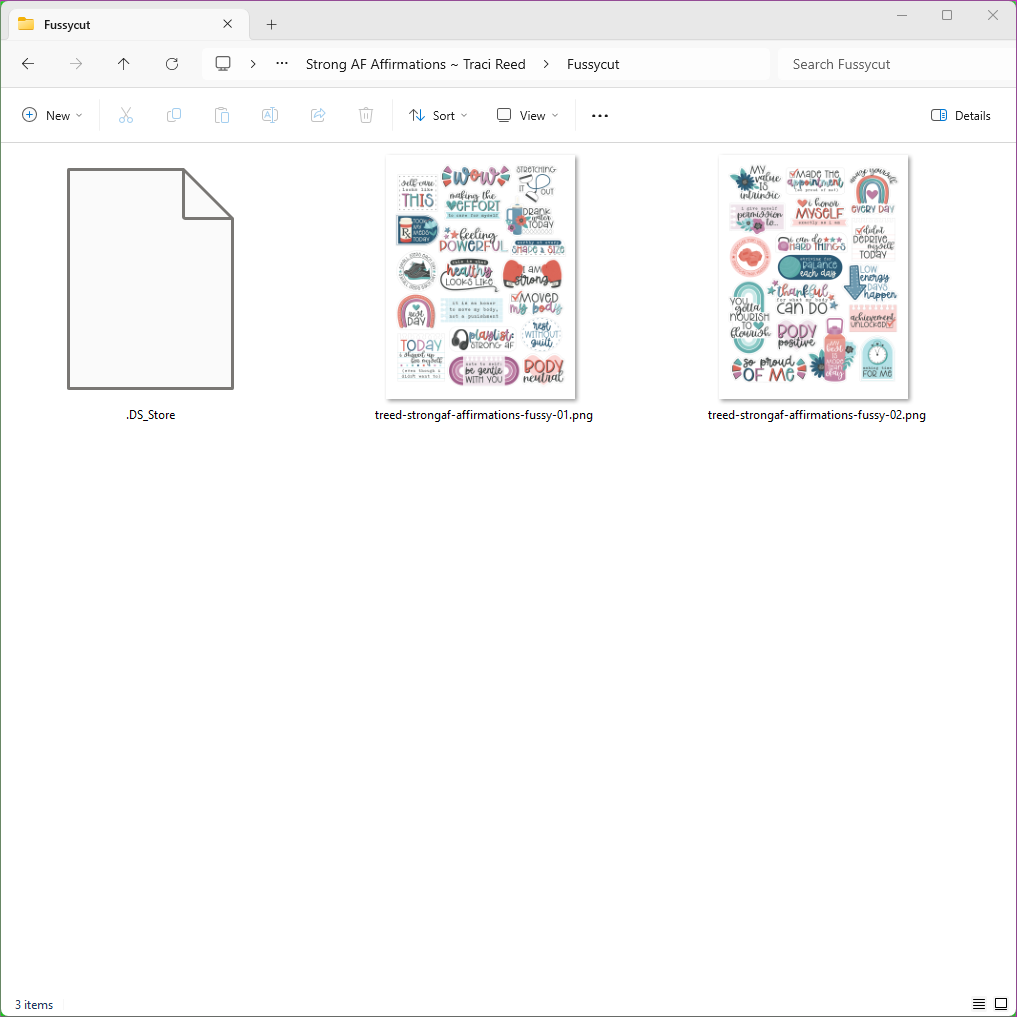Viewport: 1017px width, 1017px height.
Task: Select treed-strongaf-affirmations-fussy-01.png thumbnail
Action: (x=480, y=276)
